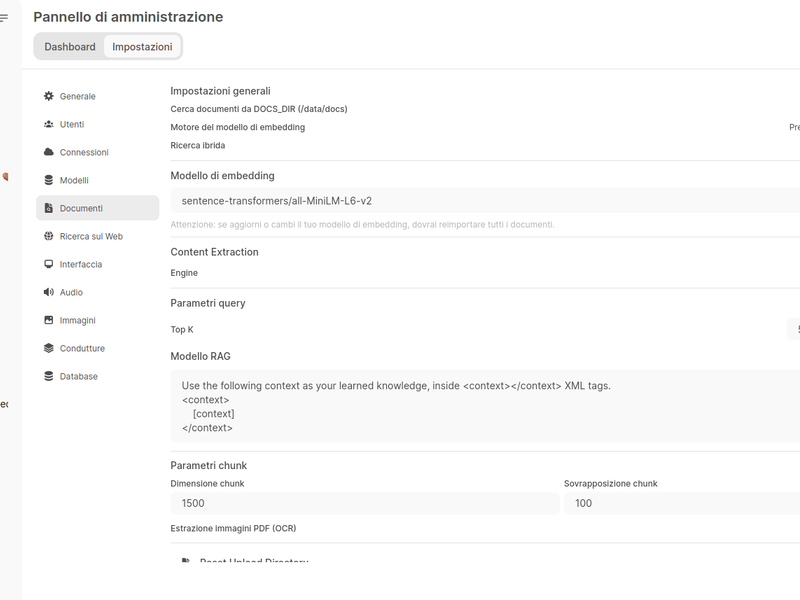Image resolution: width=800 pixels, height=600 pixels.
Task: Click the Interfaccia monitor icon
Action: click(49, 264)
